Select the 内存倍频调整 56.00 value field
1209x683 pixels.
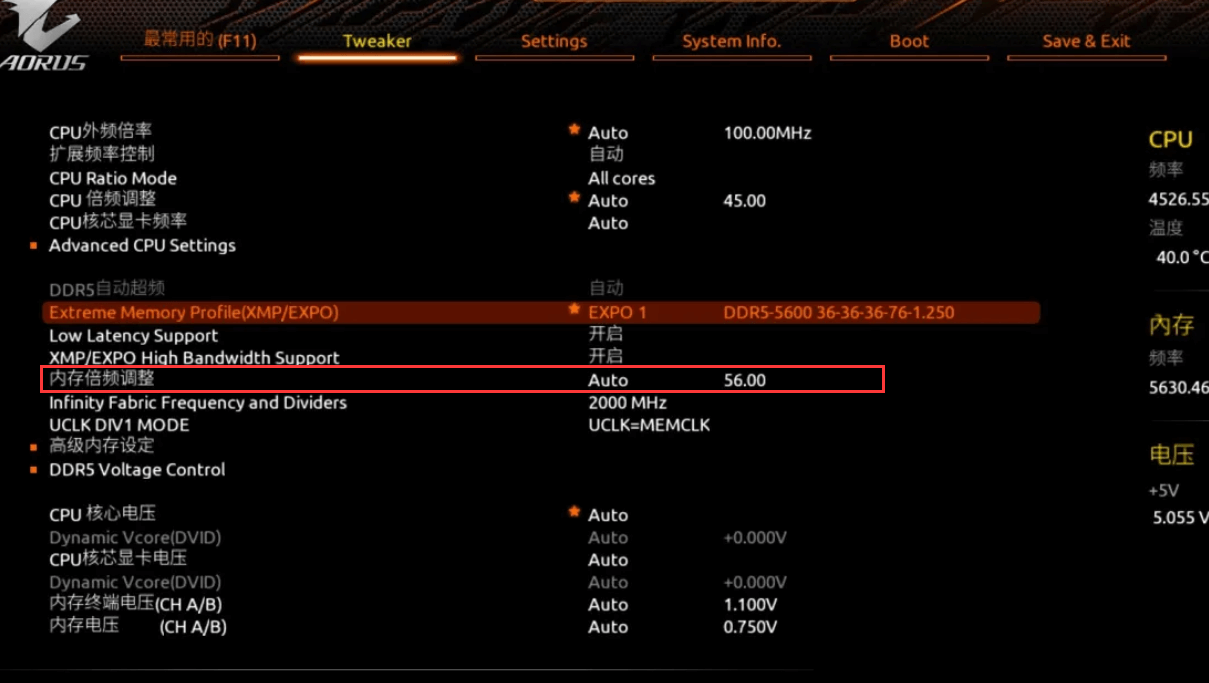[x=744, y=380]
